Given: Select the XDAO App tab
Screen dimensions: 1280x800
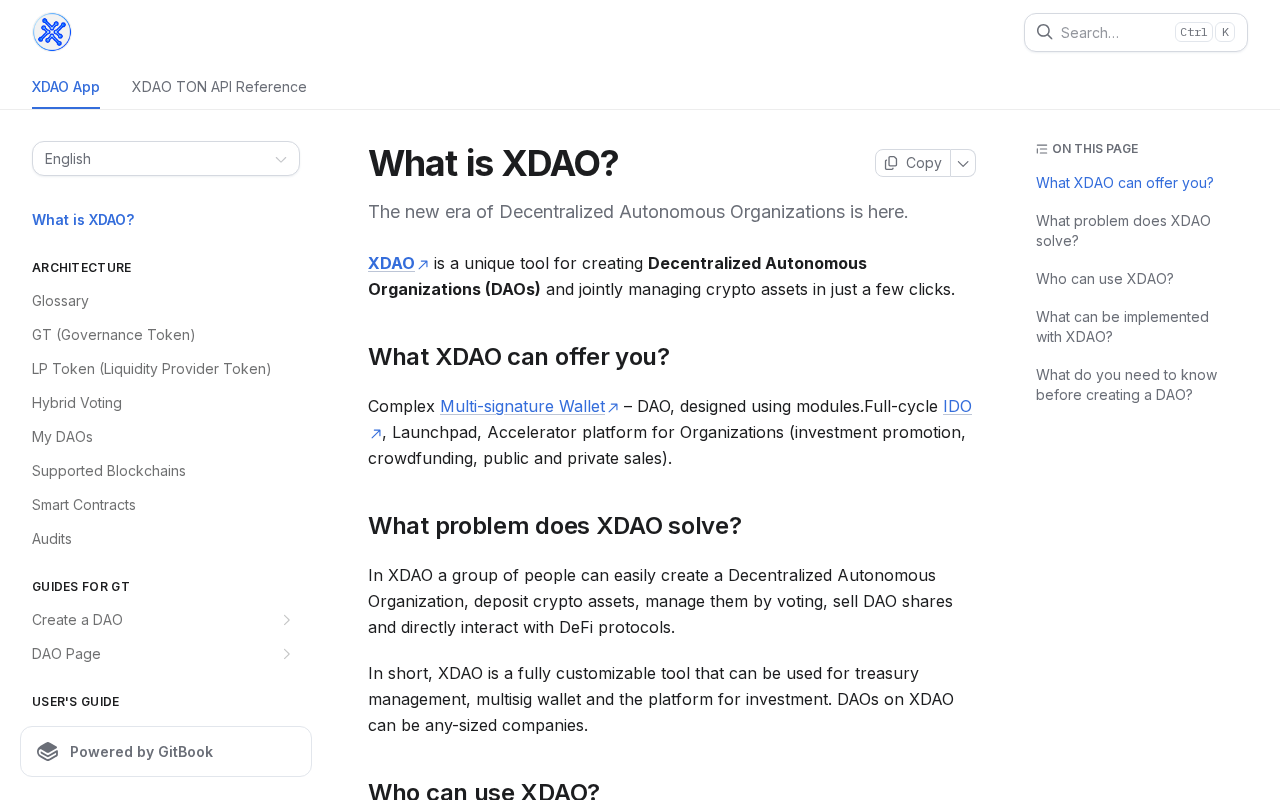Looking at the screenshot, I should coord(66,87).
